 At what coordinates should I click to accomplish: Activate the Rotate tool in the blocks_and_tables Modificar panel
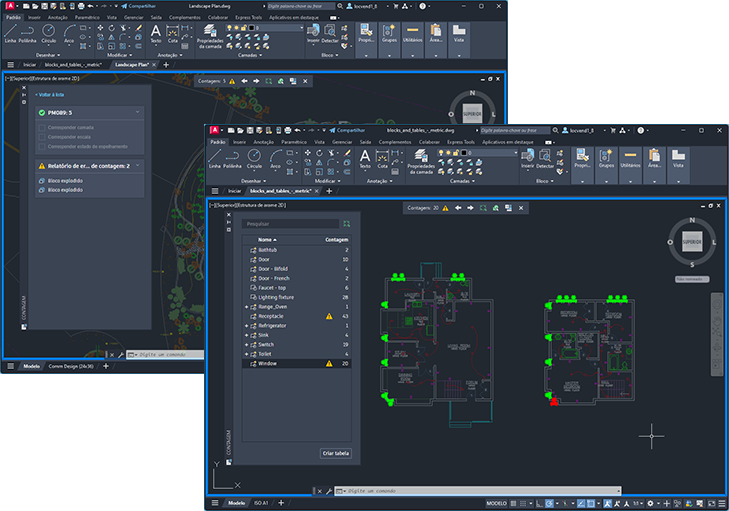[319, 153]
